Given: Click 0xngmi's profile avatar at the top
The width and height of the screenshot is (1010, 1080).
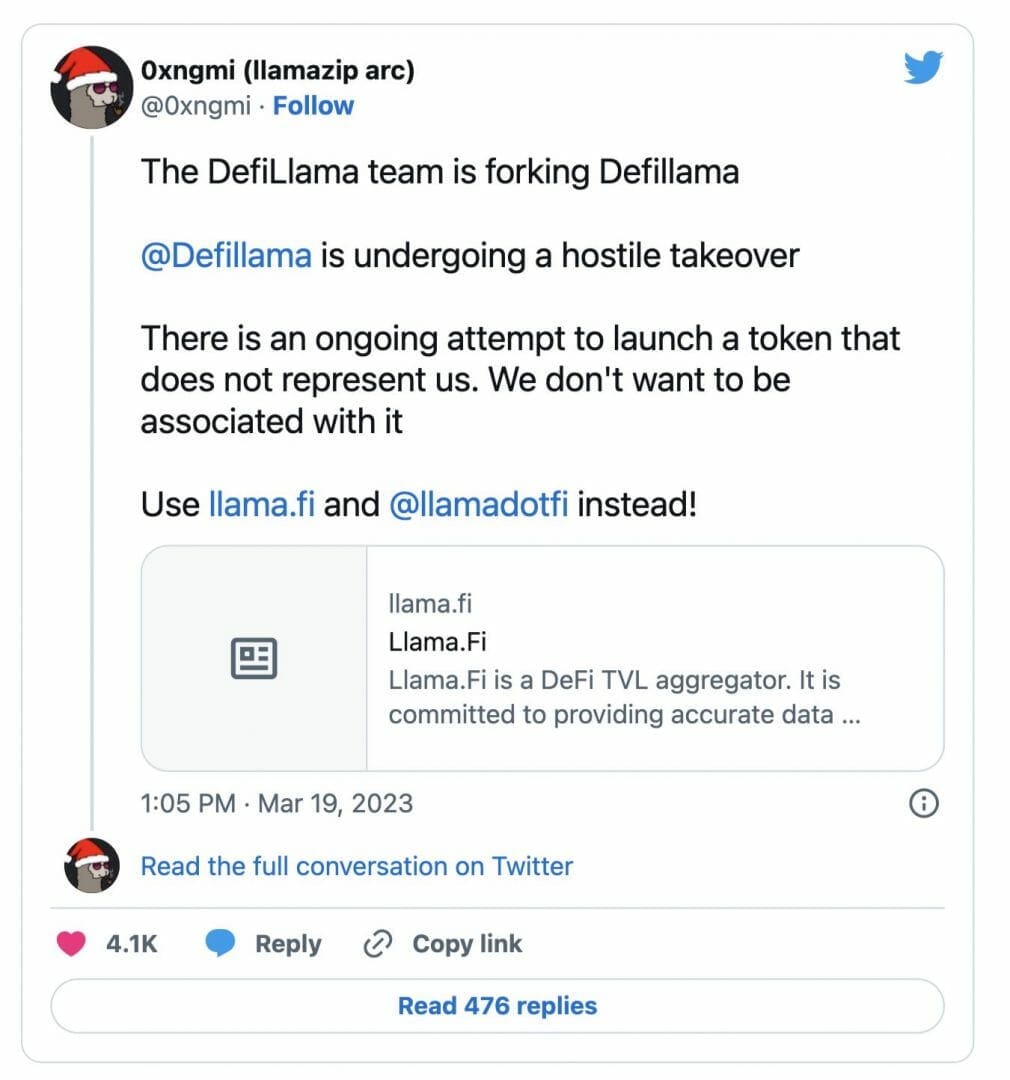Looking at the screenshot, I should pos(91,88).
